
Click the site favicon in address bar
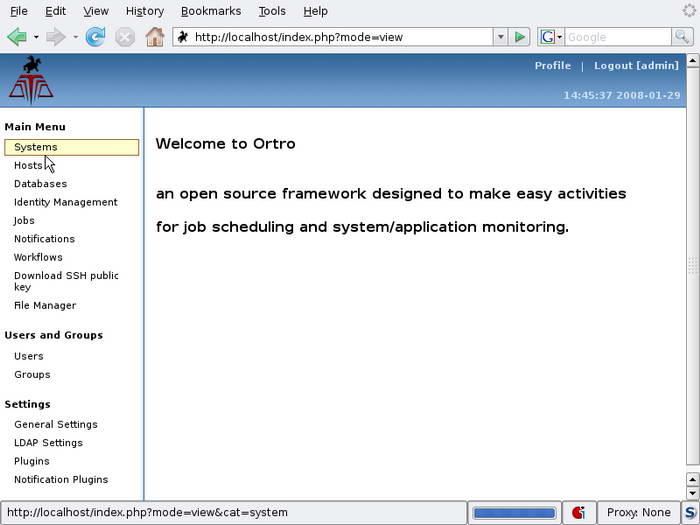point(183,37)
